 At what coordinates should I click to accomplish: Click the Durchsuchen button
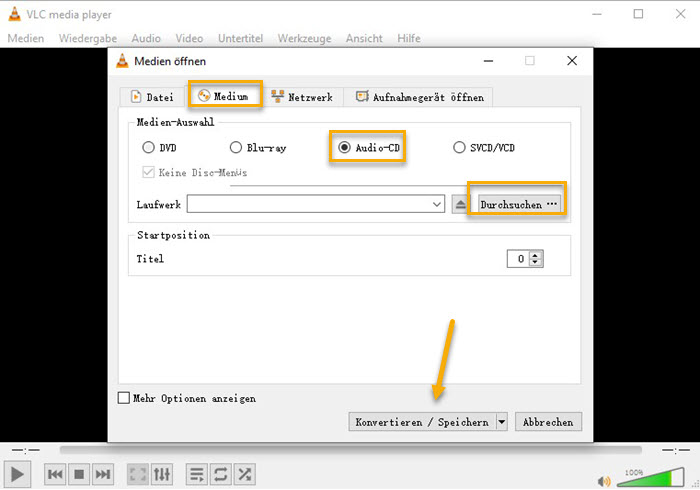(519, 204)
